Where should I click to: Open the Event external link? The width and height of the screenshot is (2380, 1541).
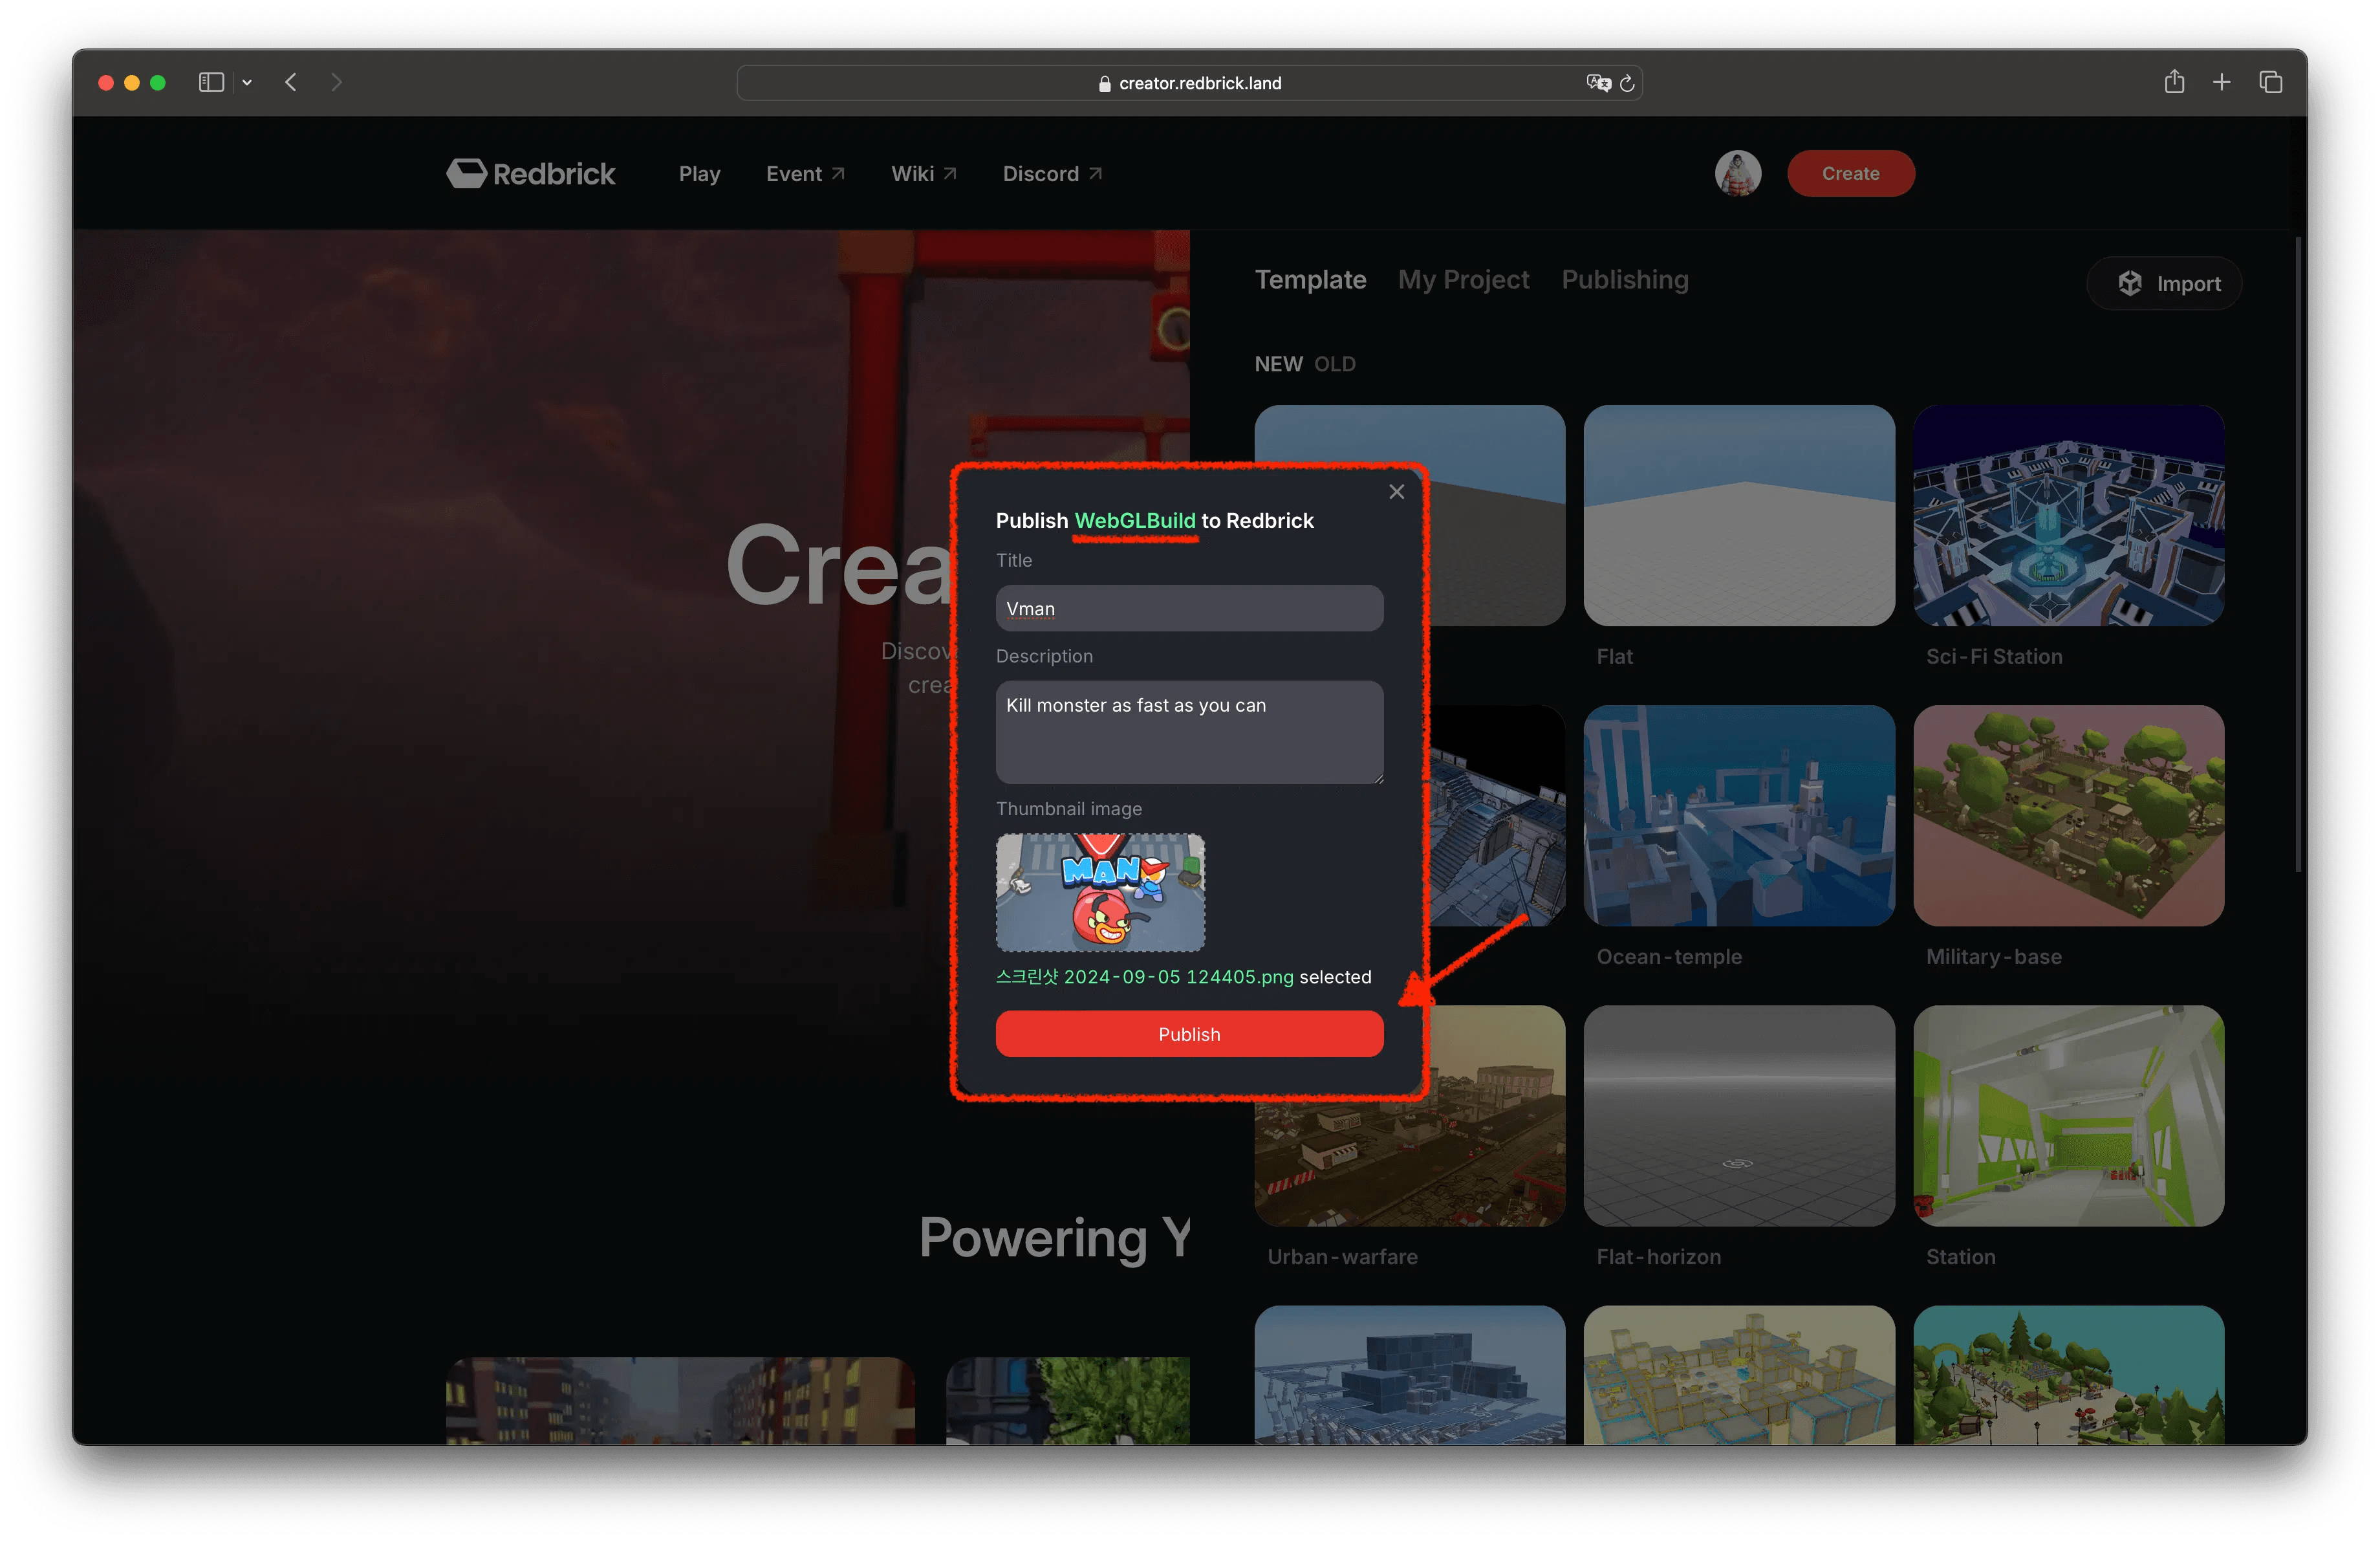[x=805, y=174]
